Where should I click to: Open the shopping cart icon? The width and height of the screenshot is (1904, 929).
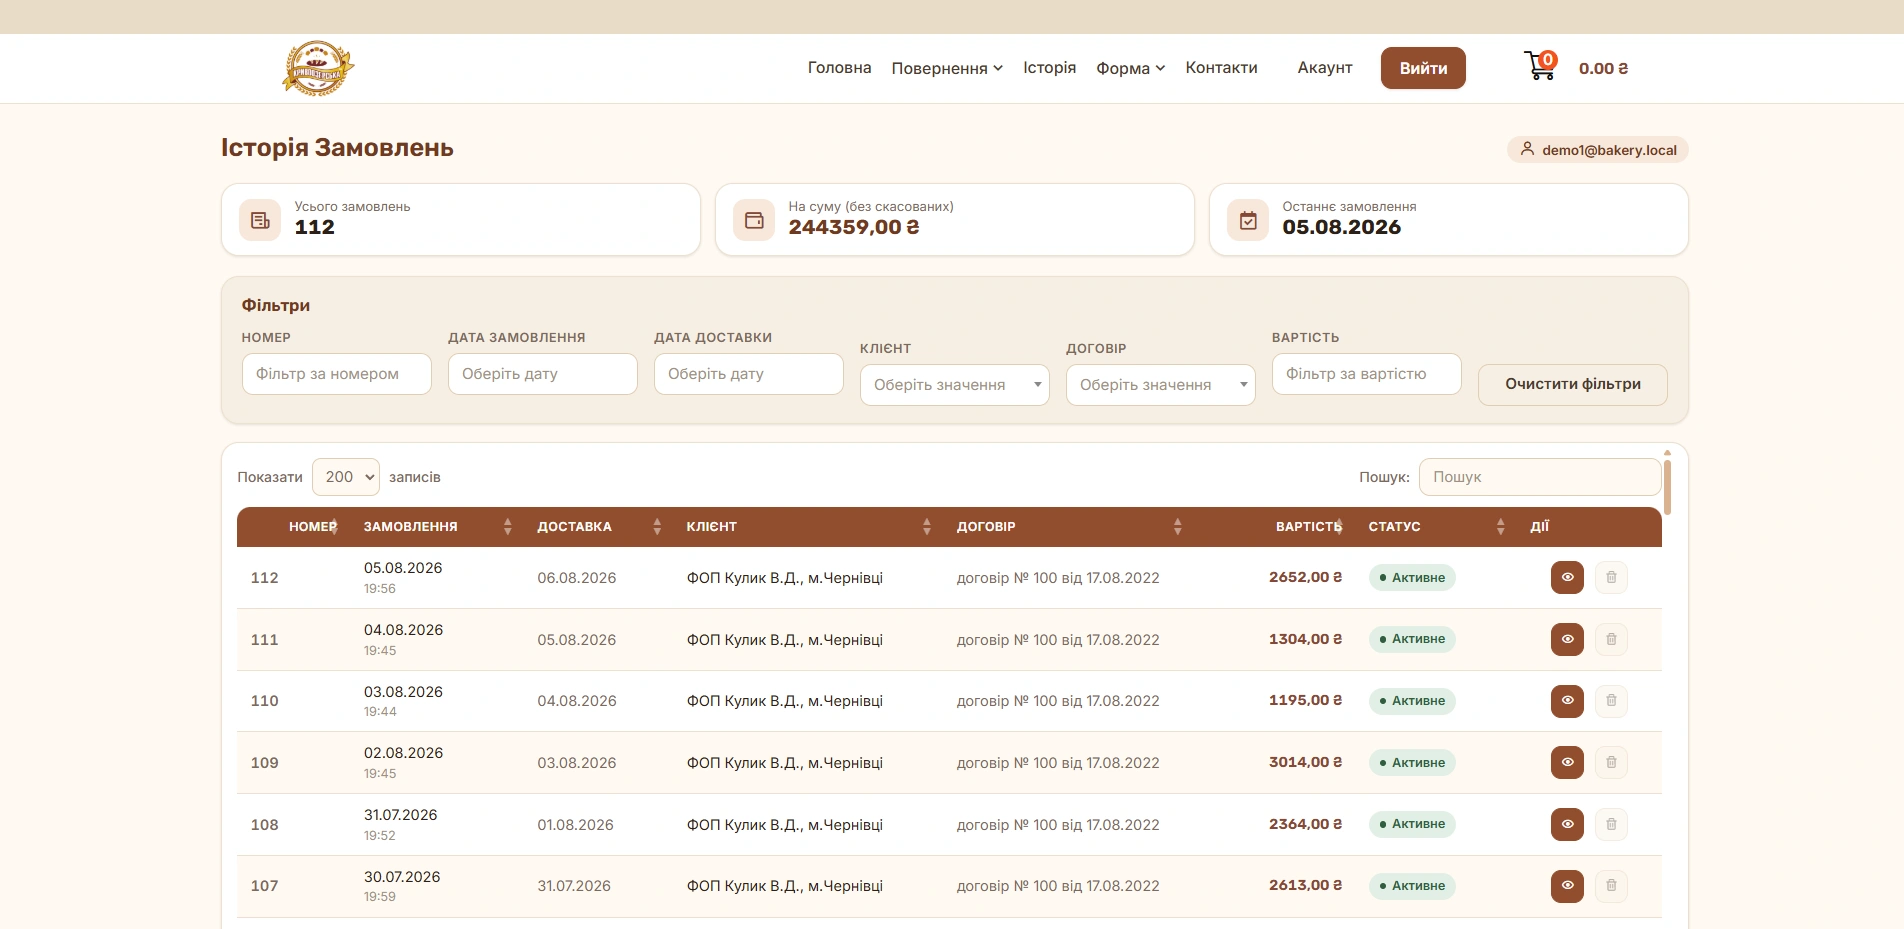(1540, 66)
